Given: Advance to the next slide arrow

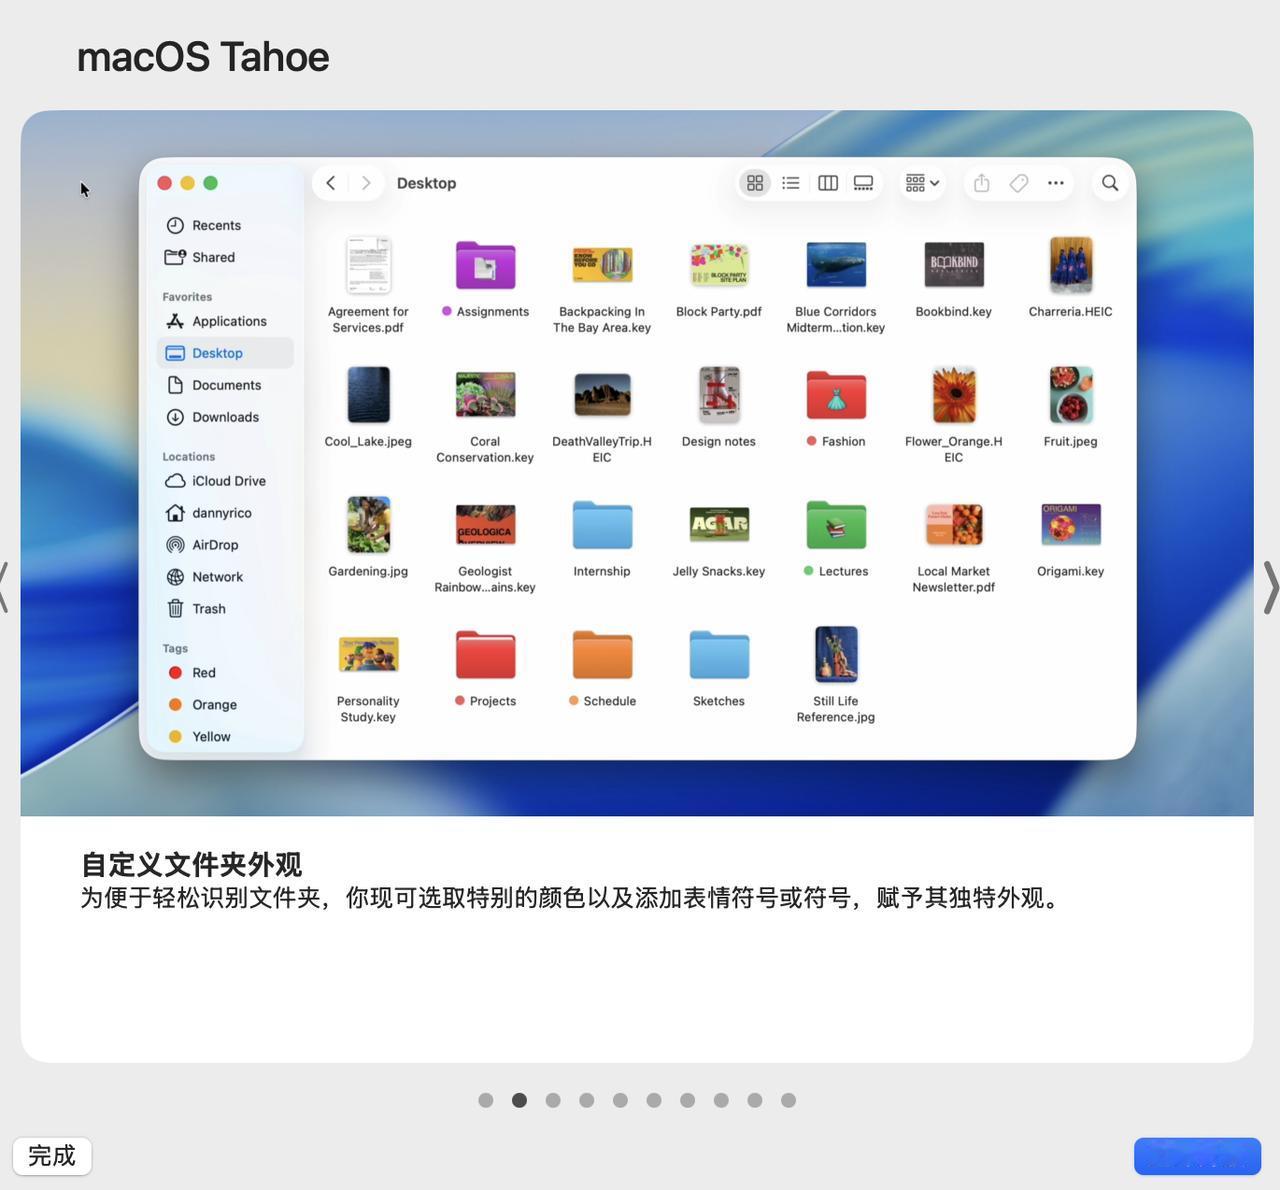Looking at the screenshot, I should (x=1270, y=586).
